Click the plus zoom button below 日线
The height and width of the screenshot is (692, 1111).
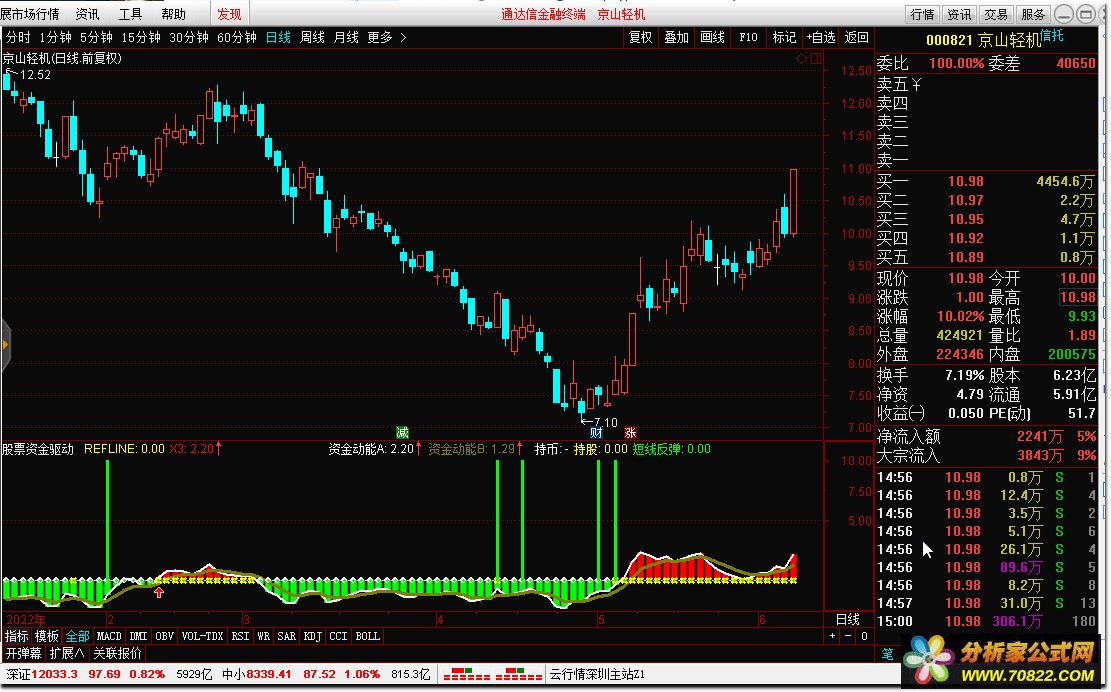[x=833, y=636]
